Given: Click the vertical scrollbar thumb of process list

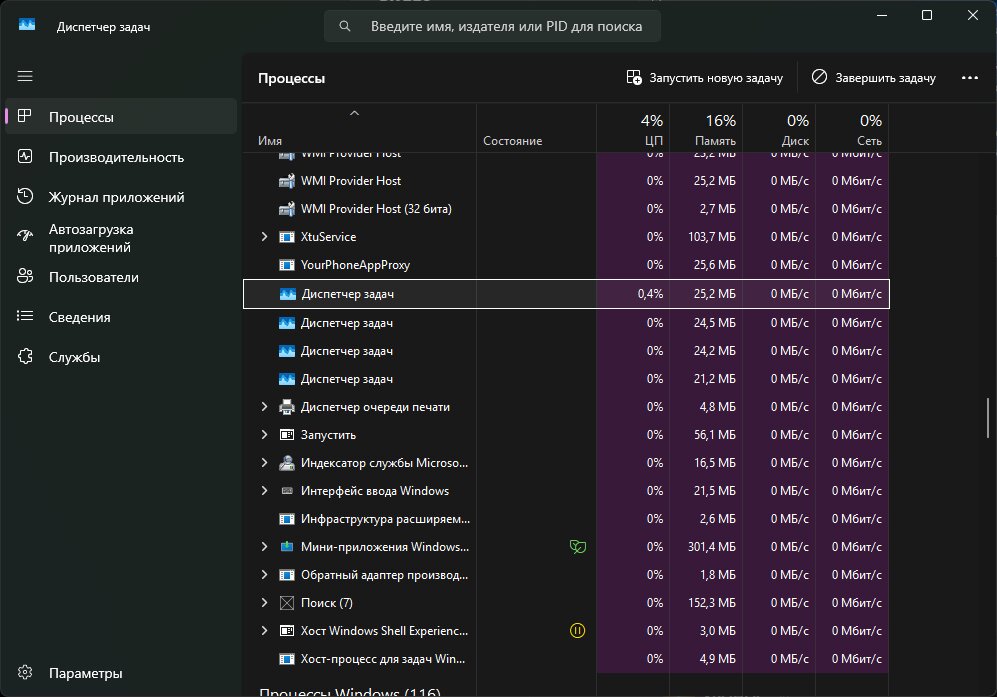Looking at the screenshot, I should (x=989, y=420).
